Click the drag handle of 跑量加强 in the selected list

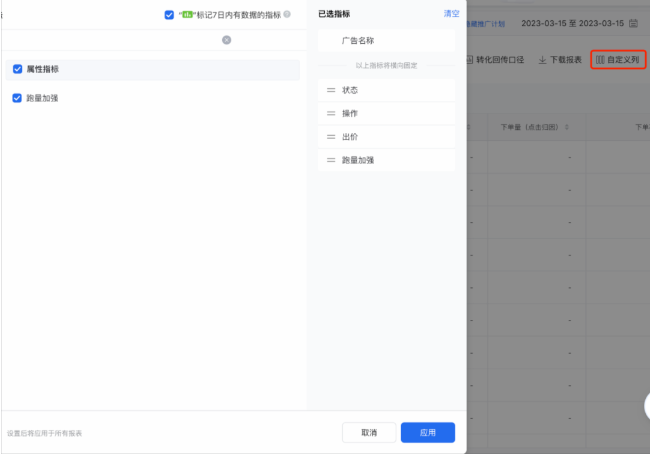point(331,160)
